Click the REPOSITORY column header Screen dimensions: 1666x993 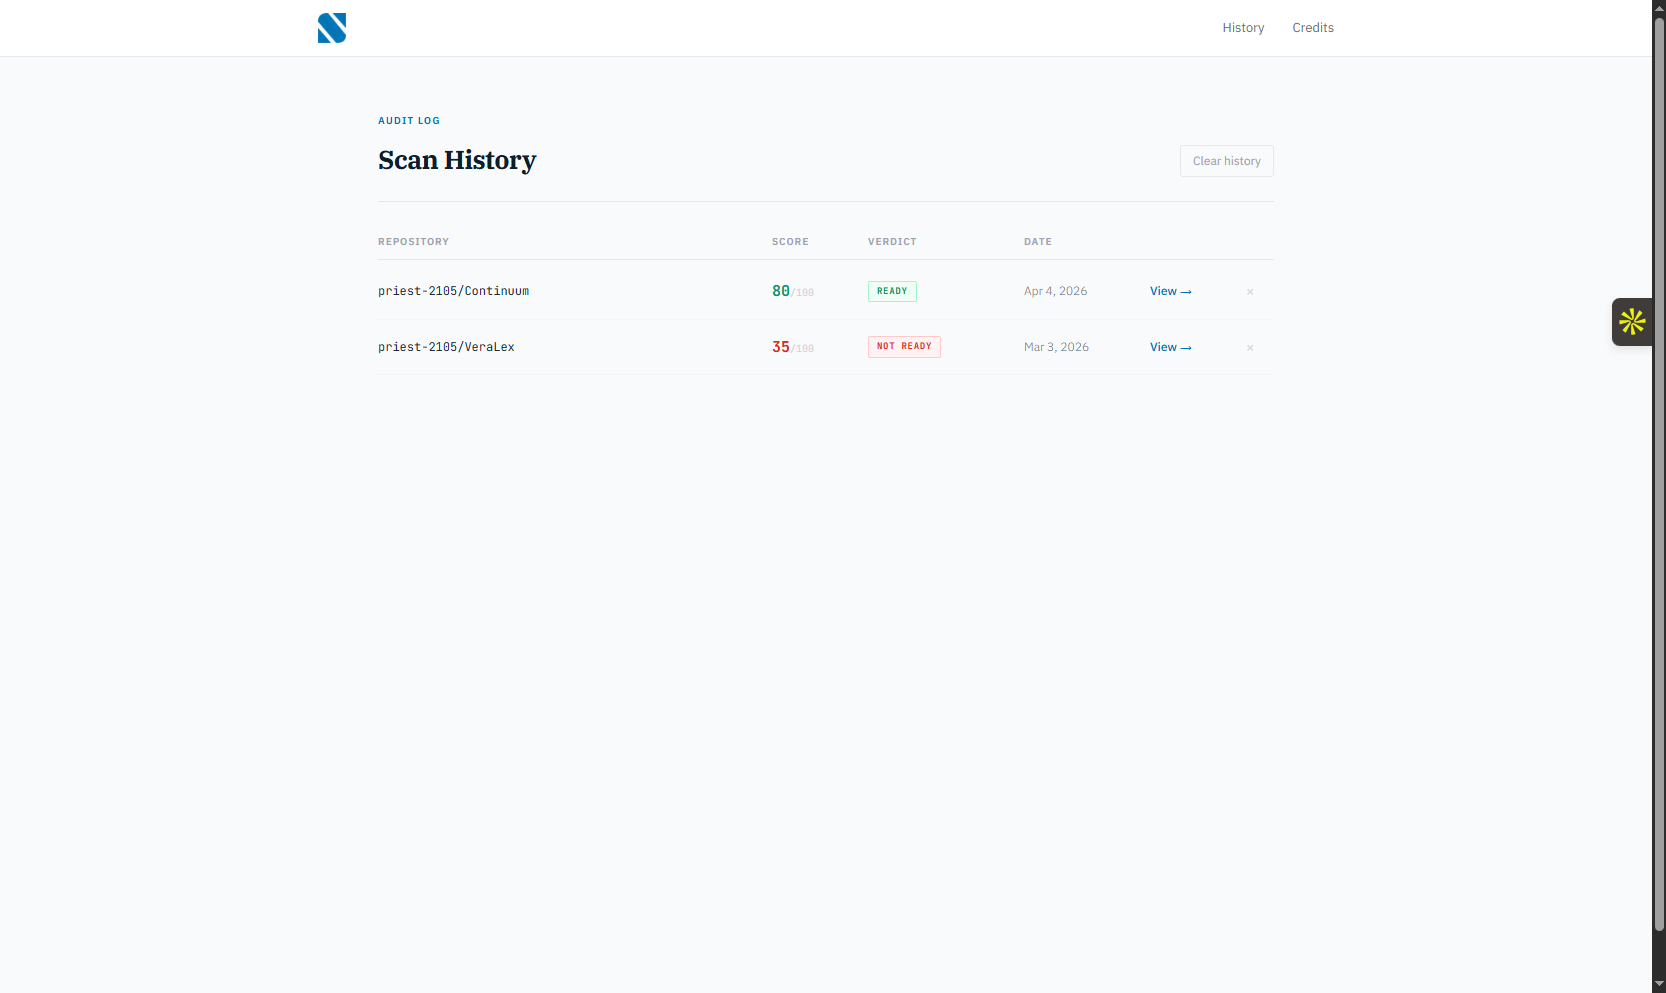pyautogui.click(x=413, y=242)
